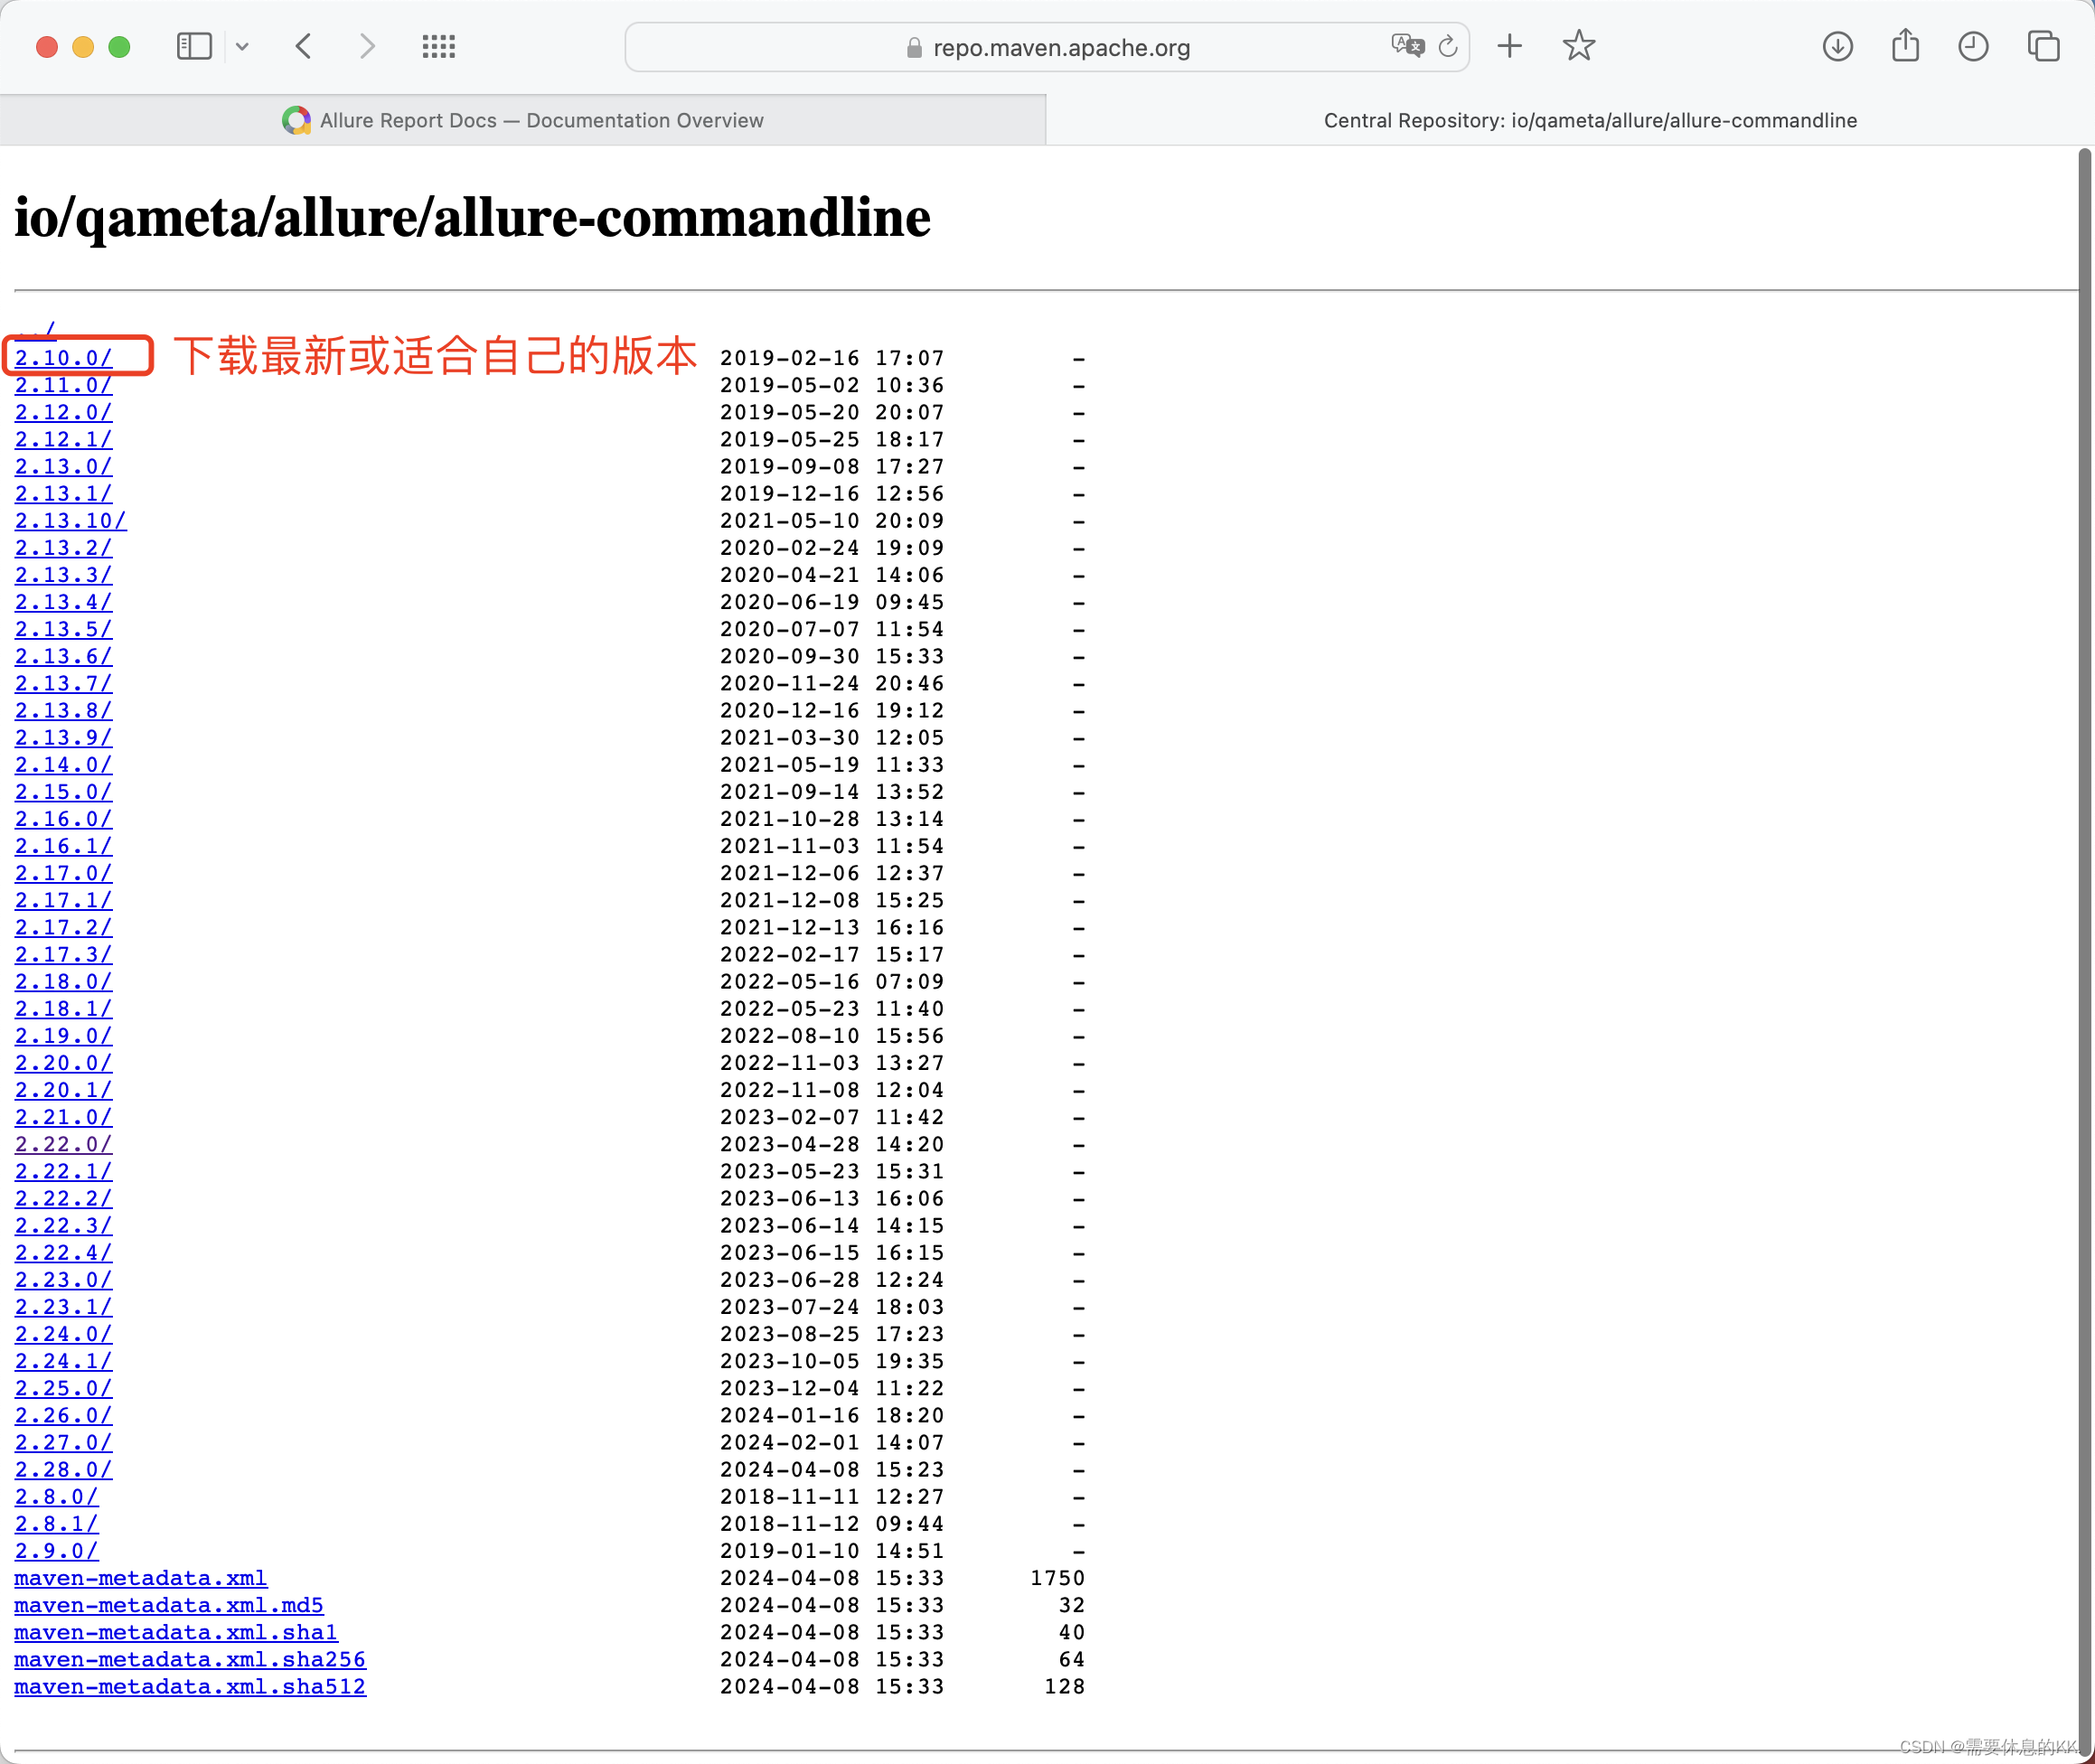The image size is (2095, 1764).
Task: Switch to the Allure Report Docs tab
Action: [522, 120]
